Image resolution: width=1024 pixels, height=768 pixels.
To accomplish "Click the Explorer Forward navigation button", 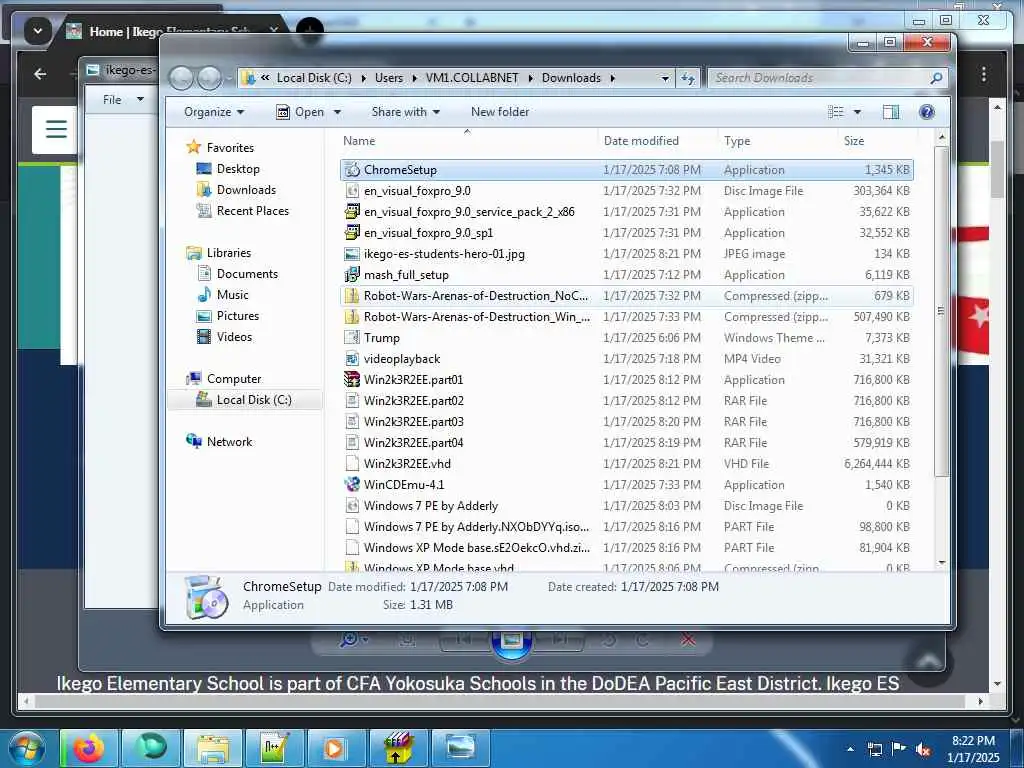I will (209, 78).
